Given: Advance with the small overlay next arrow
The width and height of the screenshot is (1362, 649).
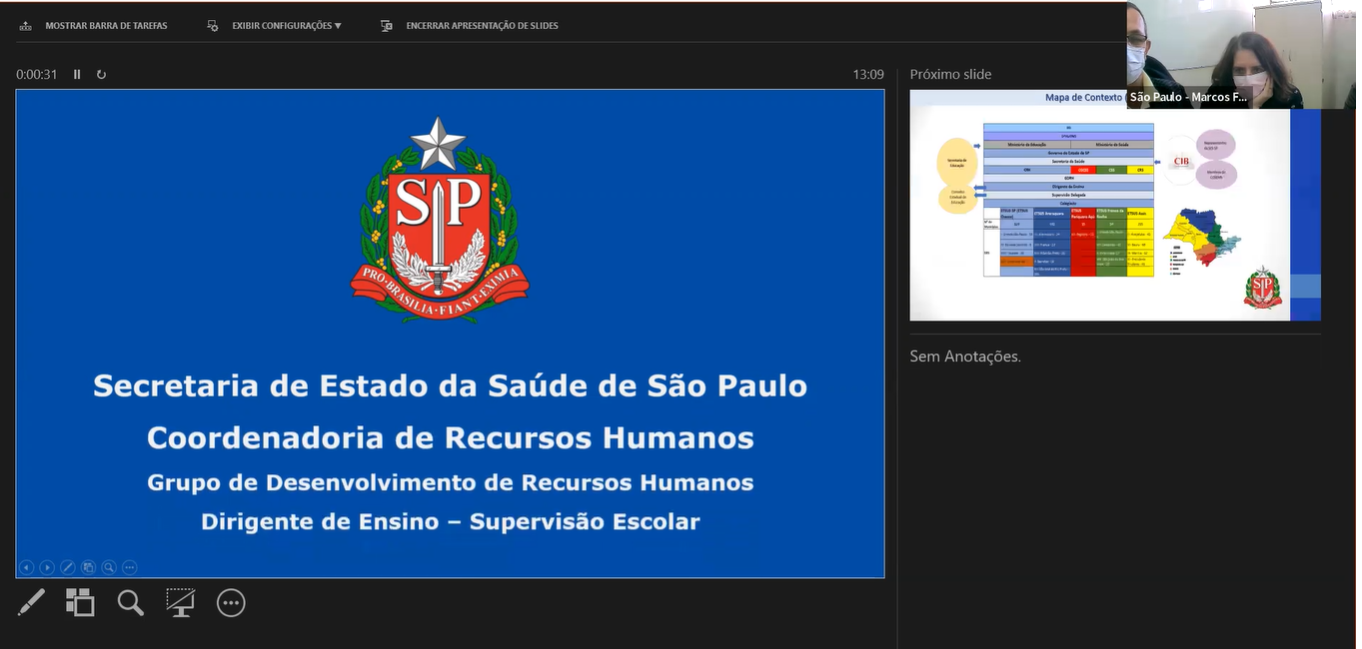Looking at the screenshot, I should coord(47,567).
